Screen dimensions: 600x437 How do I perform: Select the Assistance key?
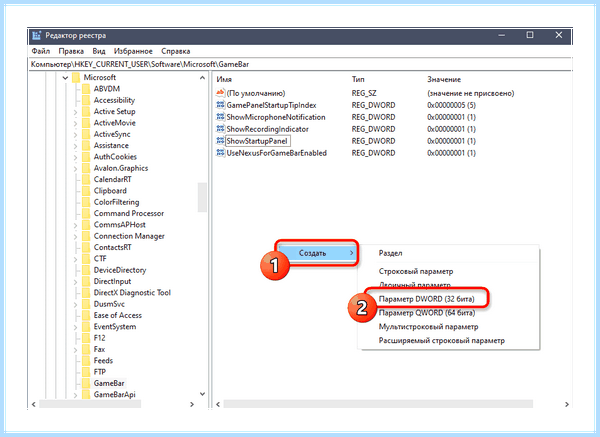(111, 146)
